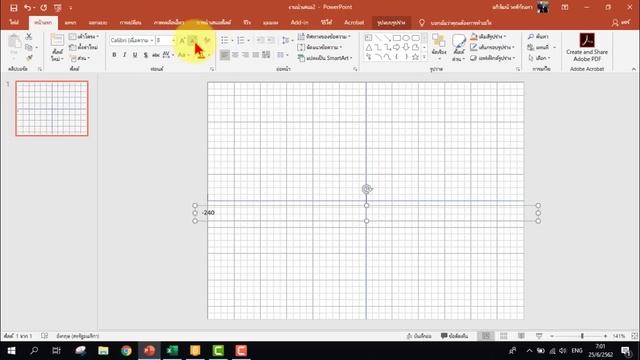Click Convert to SmartArt button
The height and width of the screenshot is (360, 640).
(325, 58)
